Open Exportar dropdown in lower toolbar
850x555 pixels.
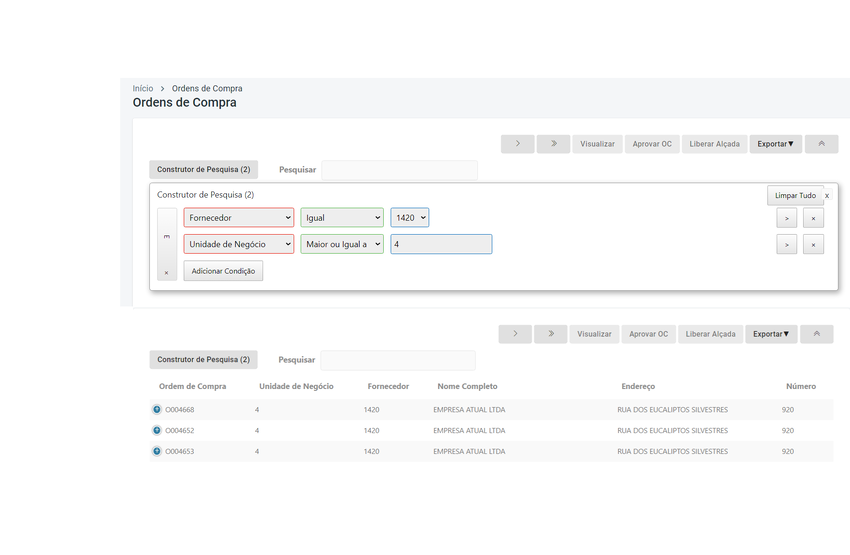pos(771,334)
